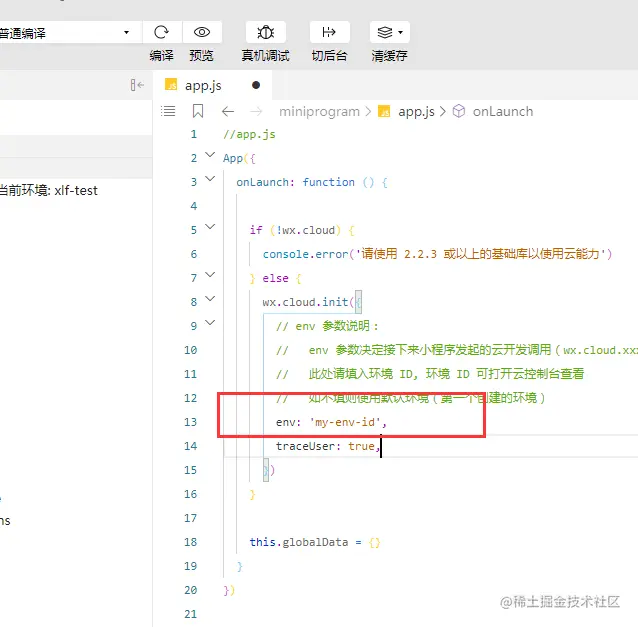Collapse code fold at line 5
638x627 pixels.
coord(210,227)
